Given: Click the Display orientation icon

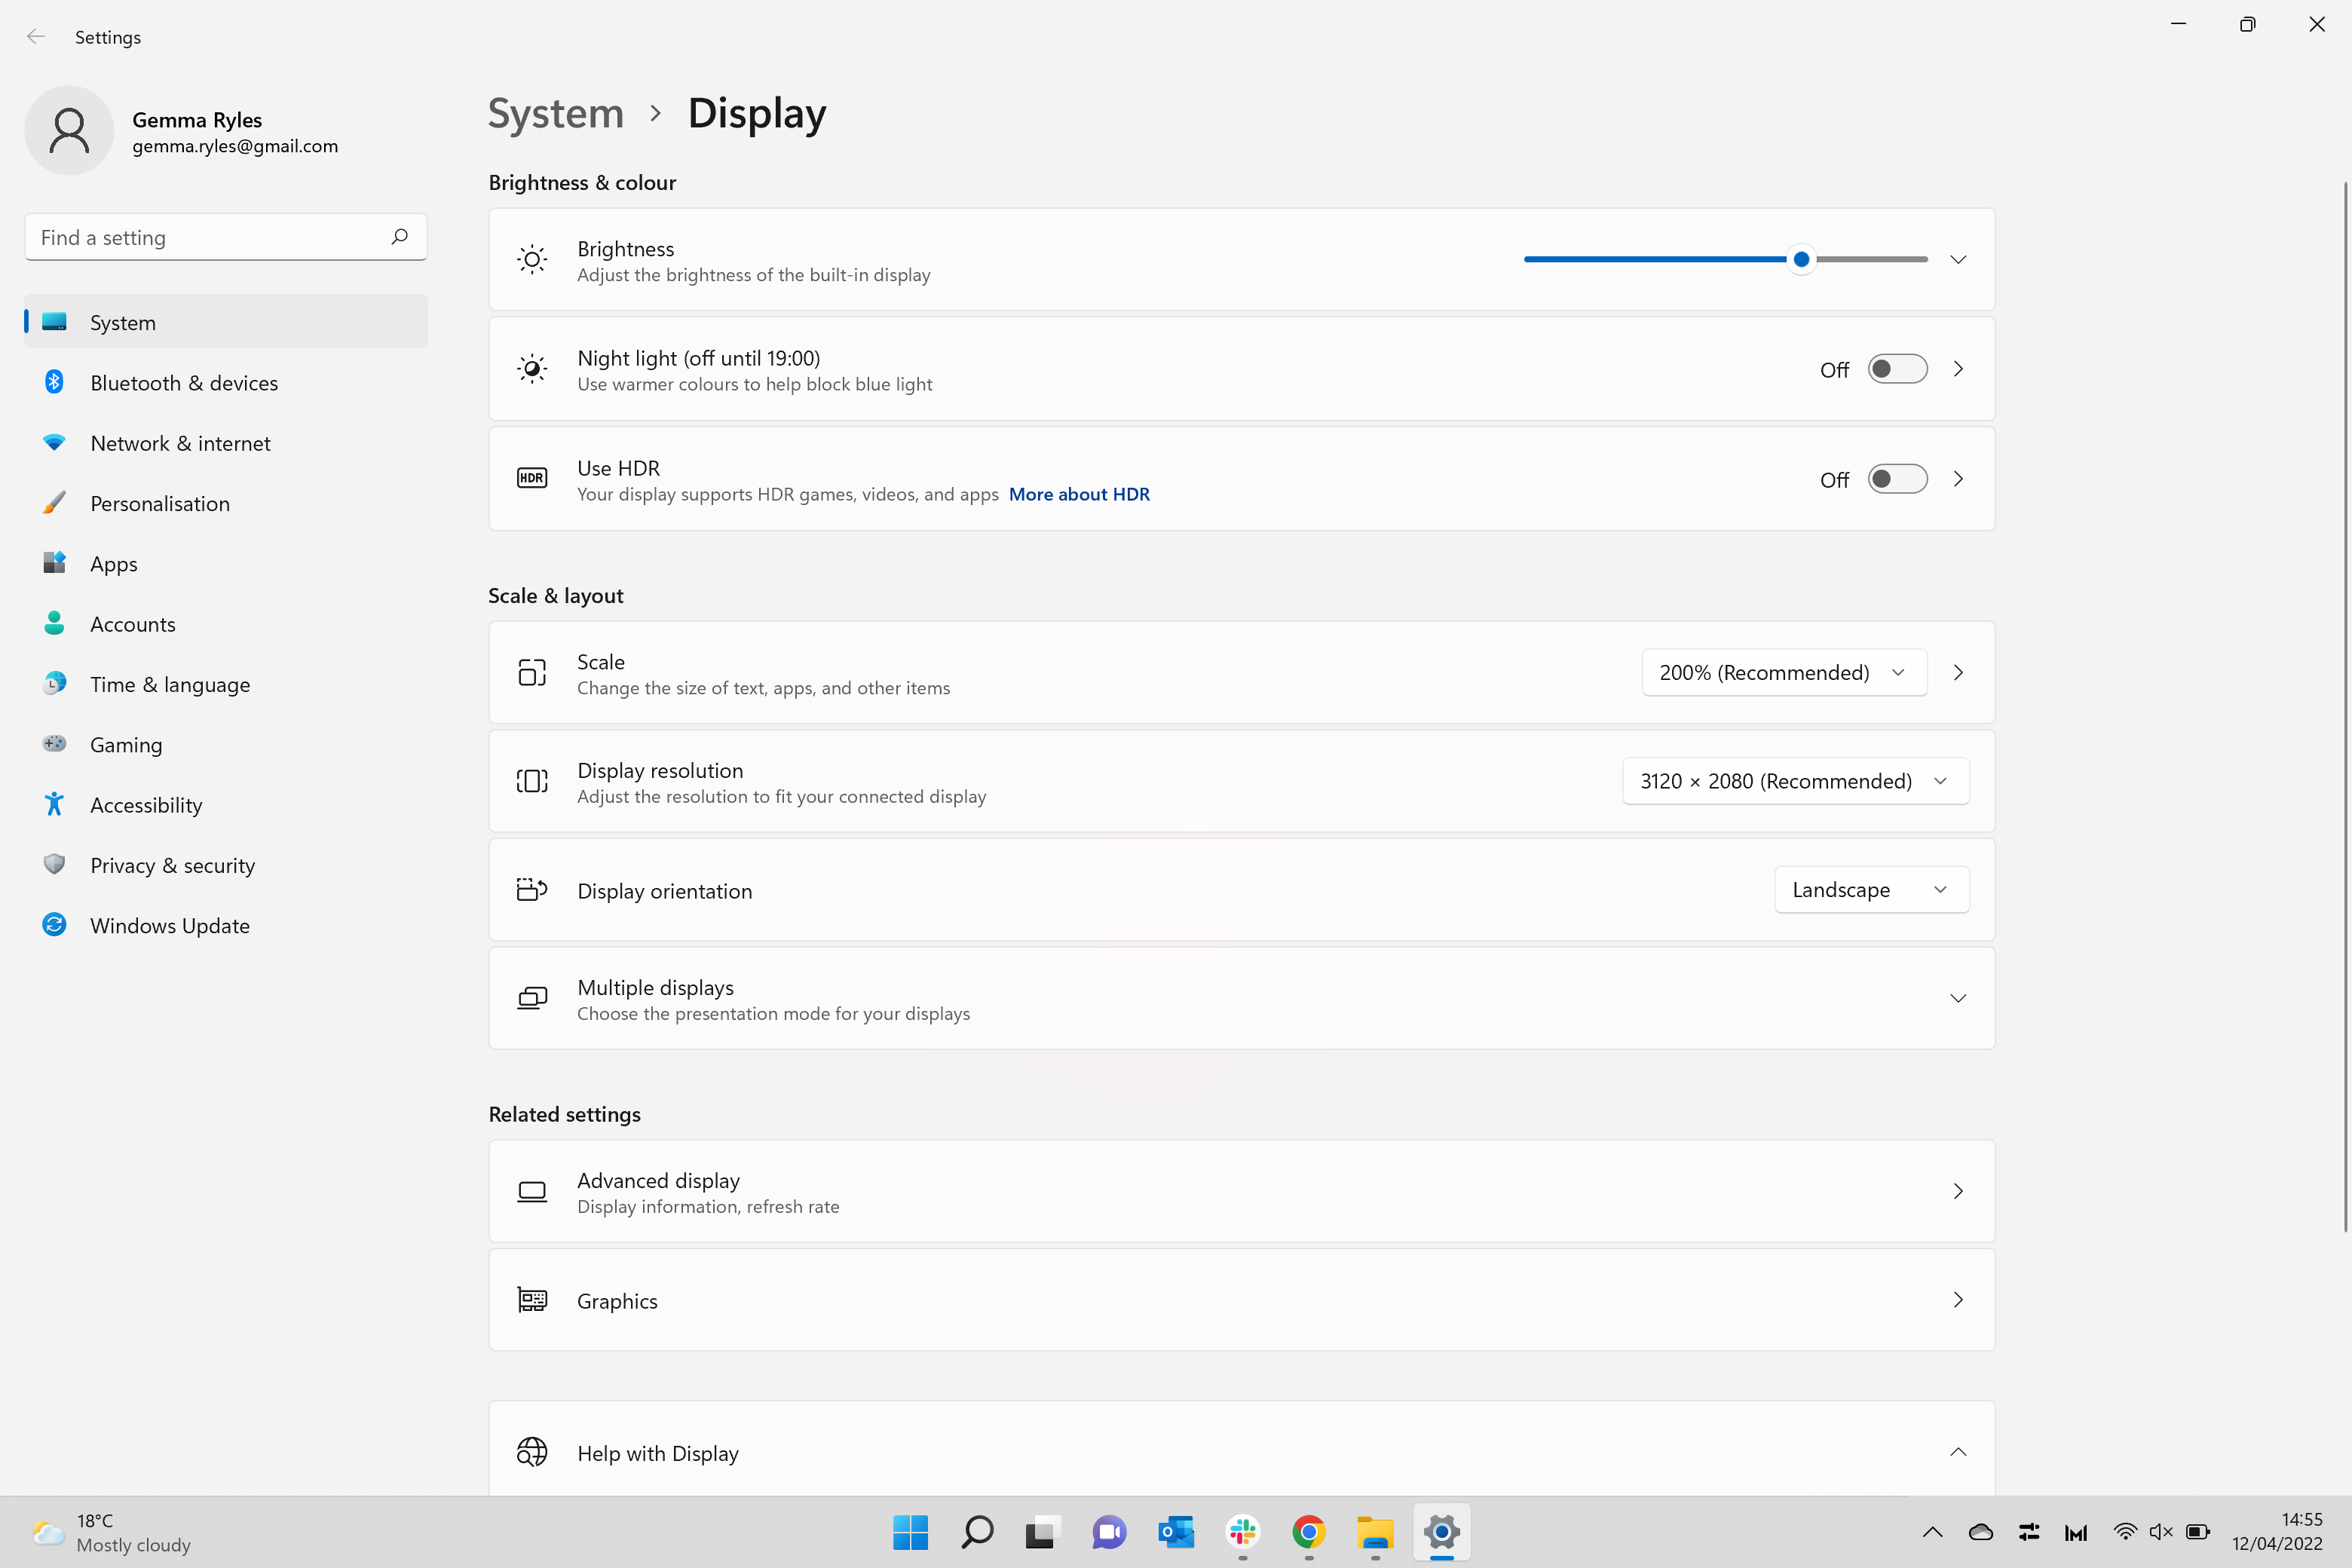Looking at the screenshot, I should [x=532, y=889].
